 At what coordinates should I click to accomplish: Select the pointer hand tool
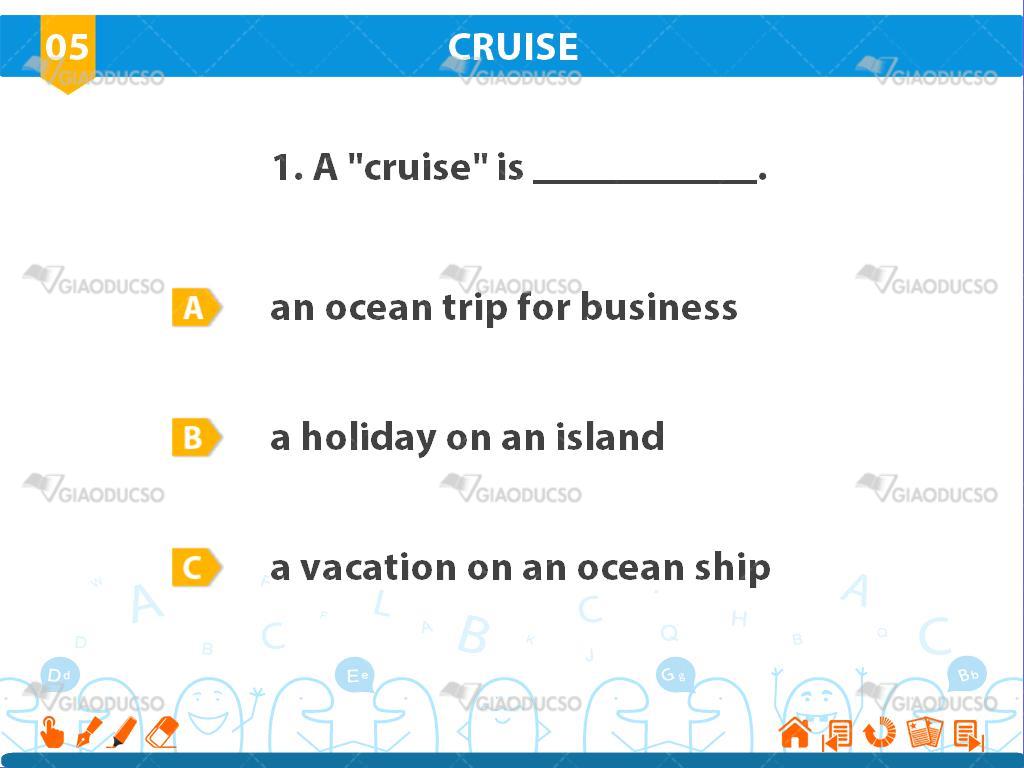(x=52, y=732)
